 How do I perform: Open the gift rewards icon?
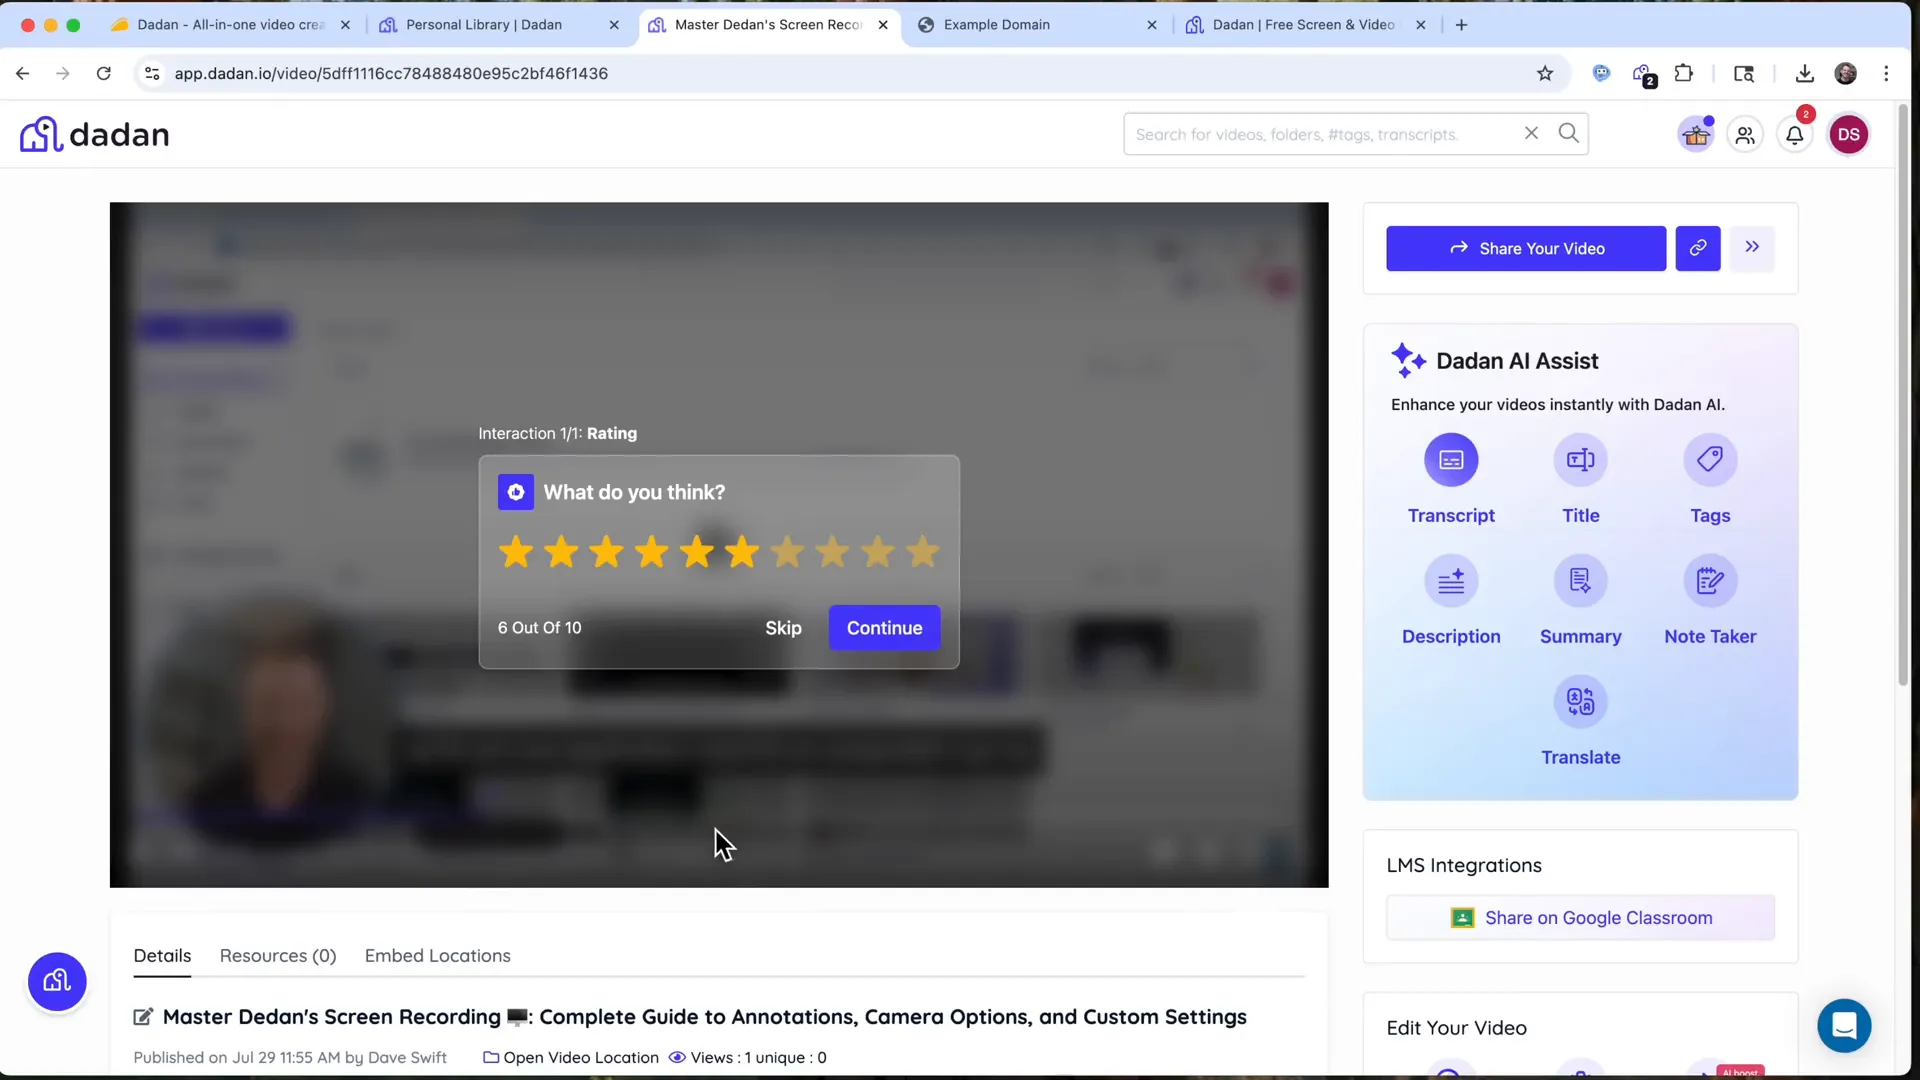click(x=1696, y=135)
